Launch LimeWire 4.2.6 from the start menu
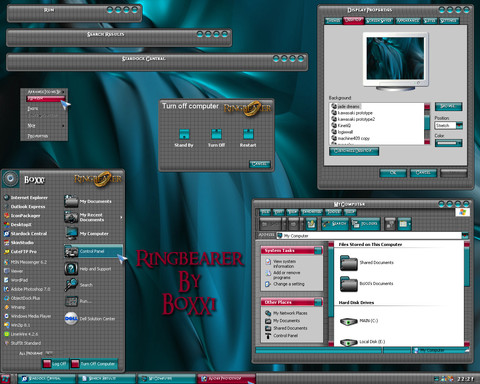Screen dimensions: 480x384 pyautogui.click(x=21, y=334)
